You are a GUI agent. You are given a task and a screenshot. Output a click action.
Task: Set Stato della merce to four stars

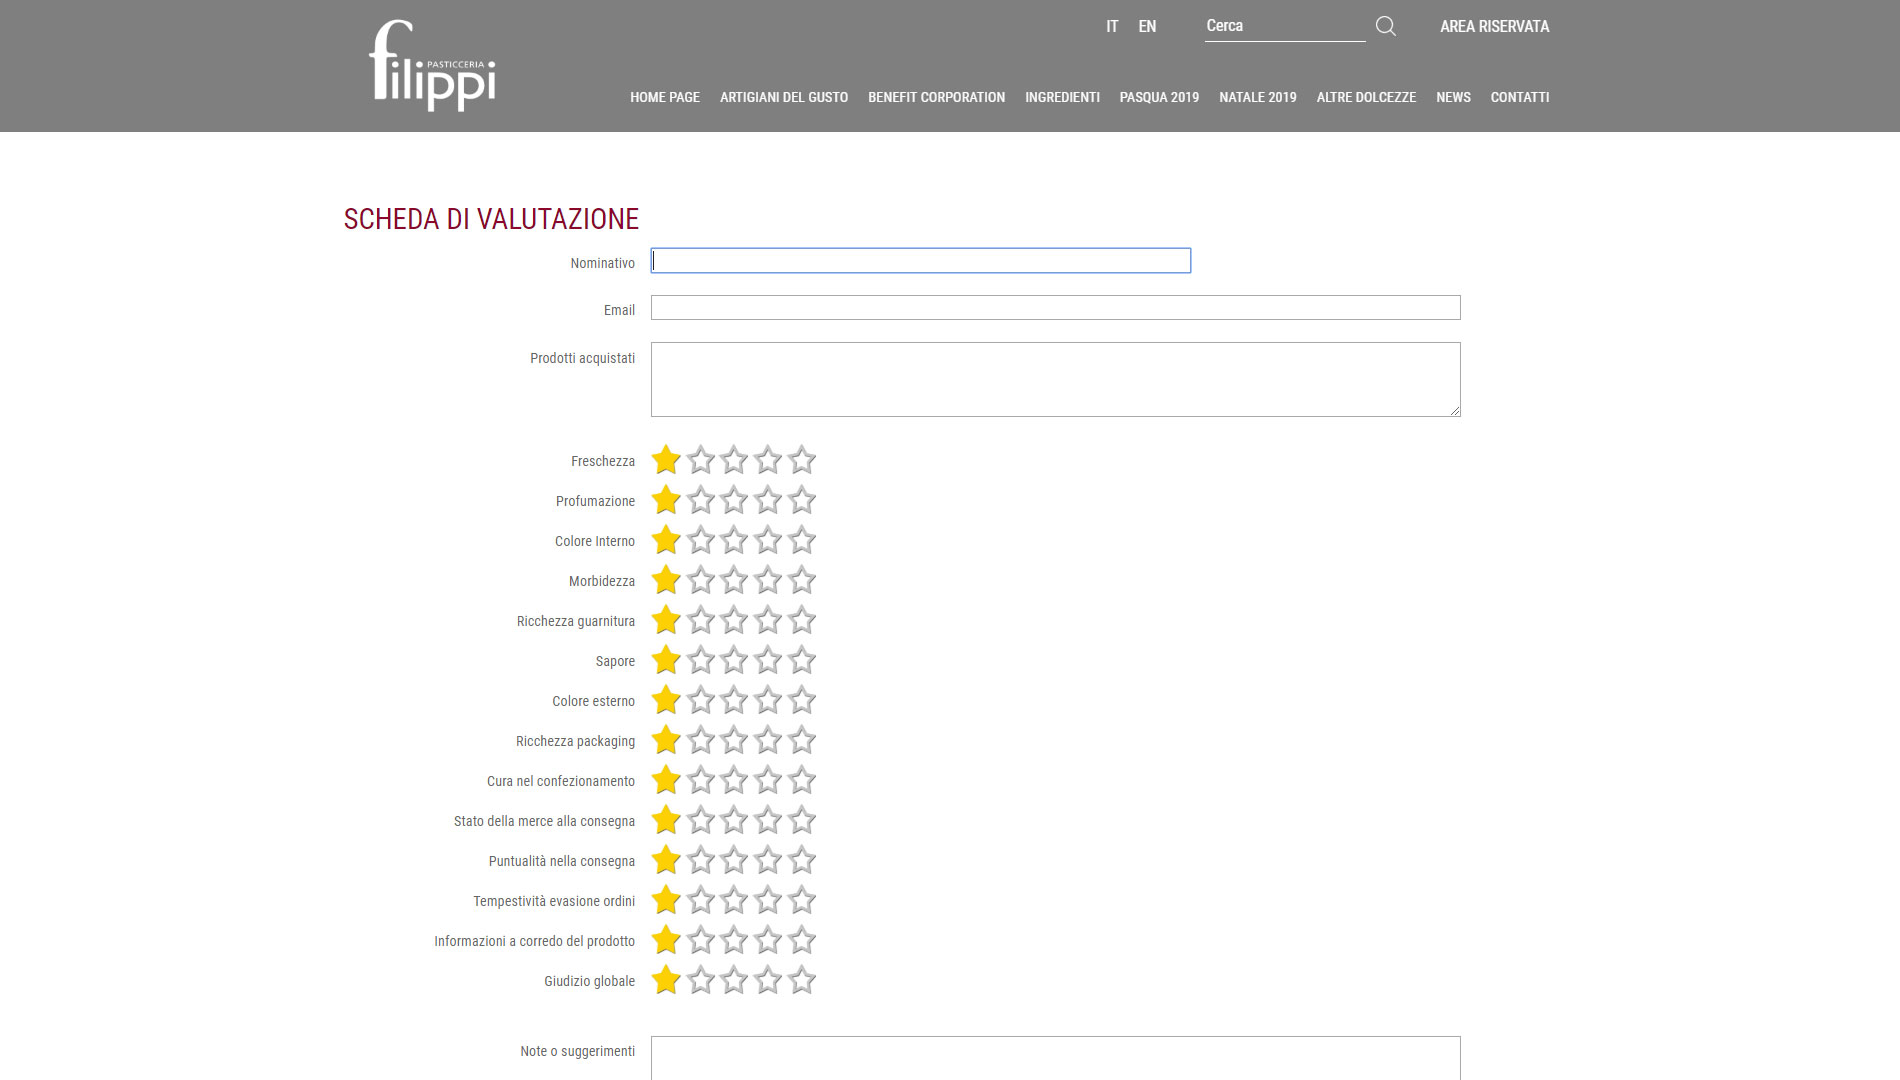(x=768, y=820)
